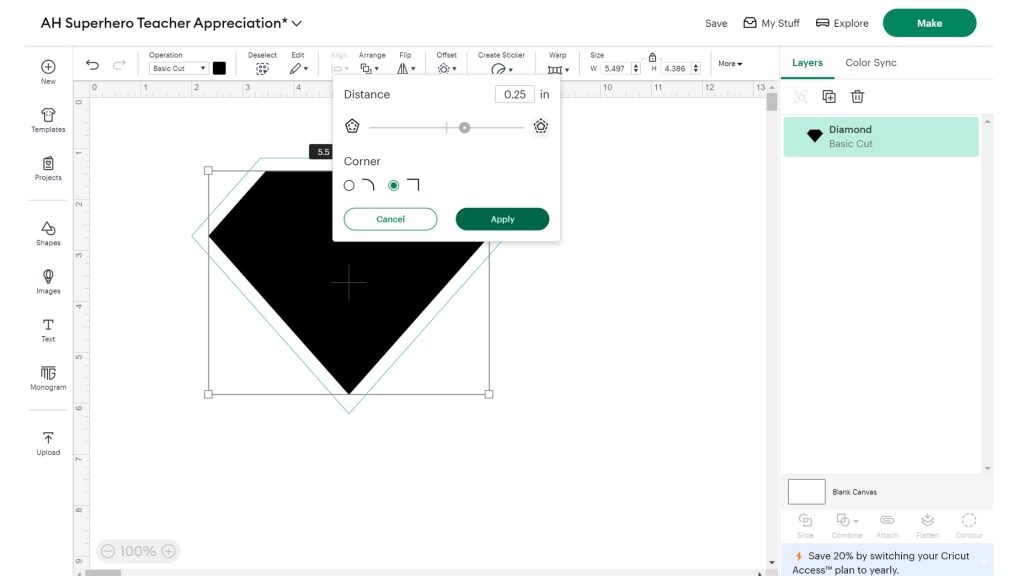The height and width of the screenshot is (576, 1024).
Task: Click the offset Distance input field
Action: click(x=515, y=94)
